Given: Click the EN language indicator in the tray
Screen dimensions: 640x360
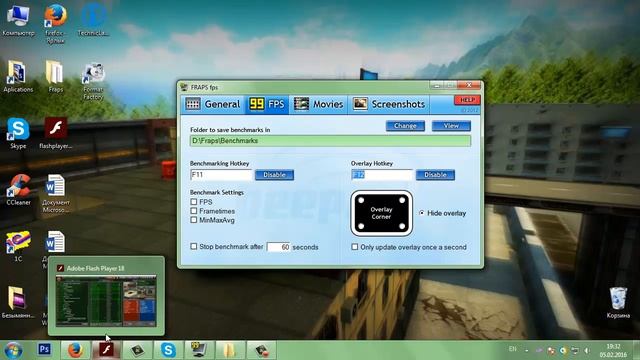Looking at the screenshot, I should (513, 349).
